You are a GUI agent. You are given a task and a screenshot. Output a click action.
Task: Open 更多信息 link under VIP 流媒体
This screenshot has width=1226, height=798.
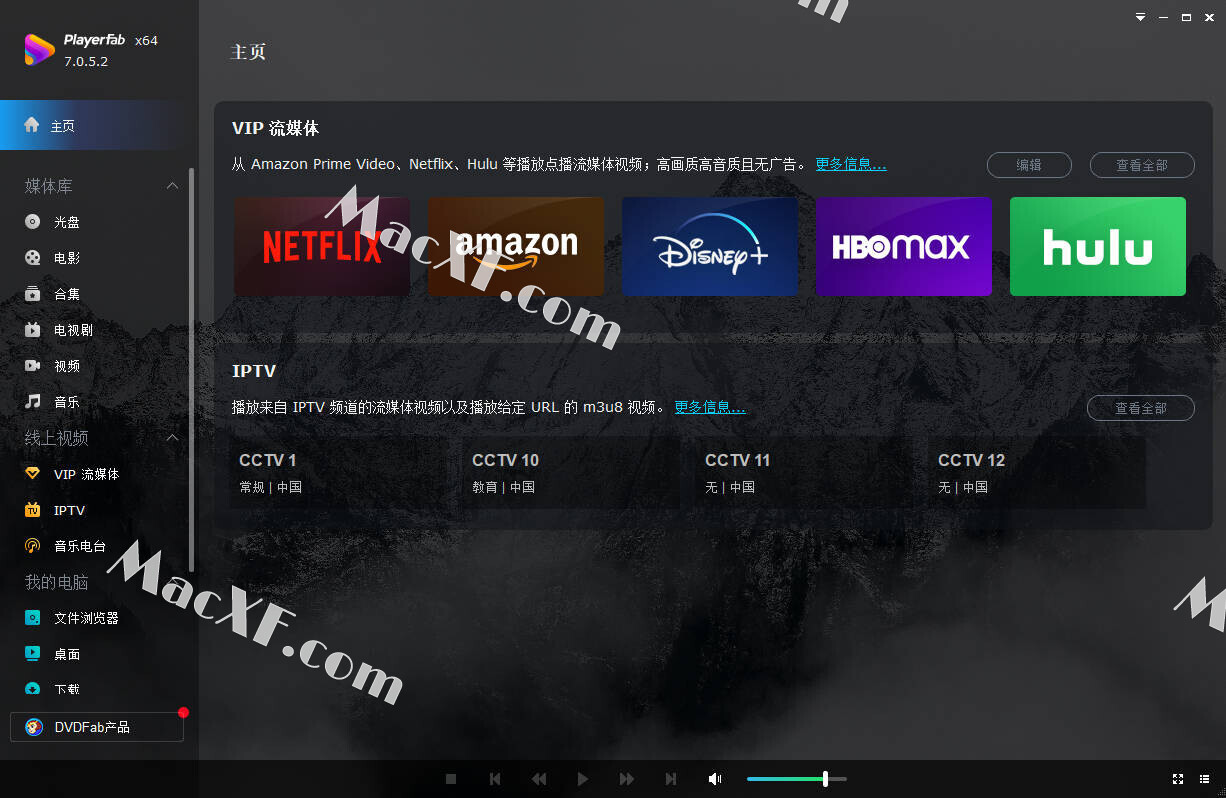pos(851,164)
